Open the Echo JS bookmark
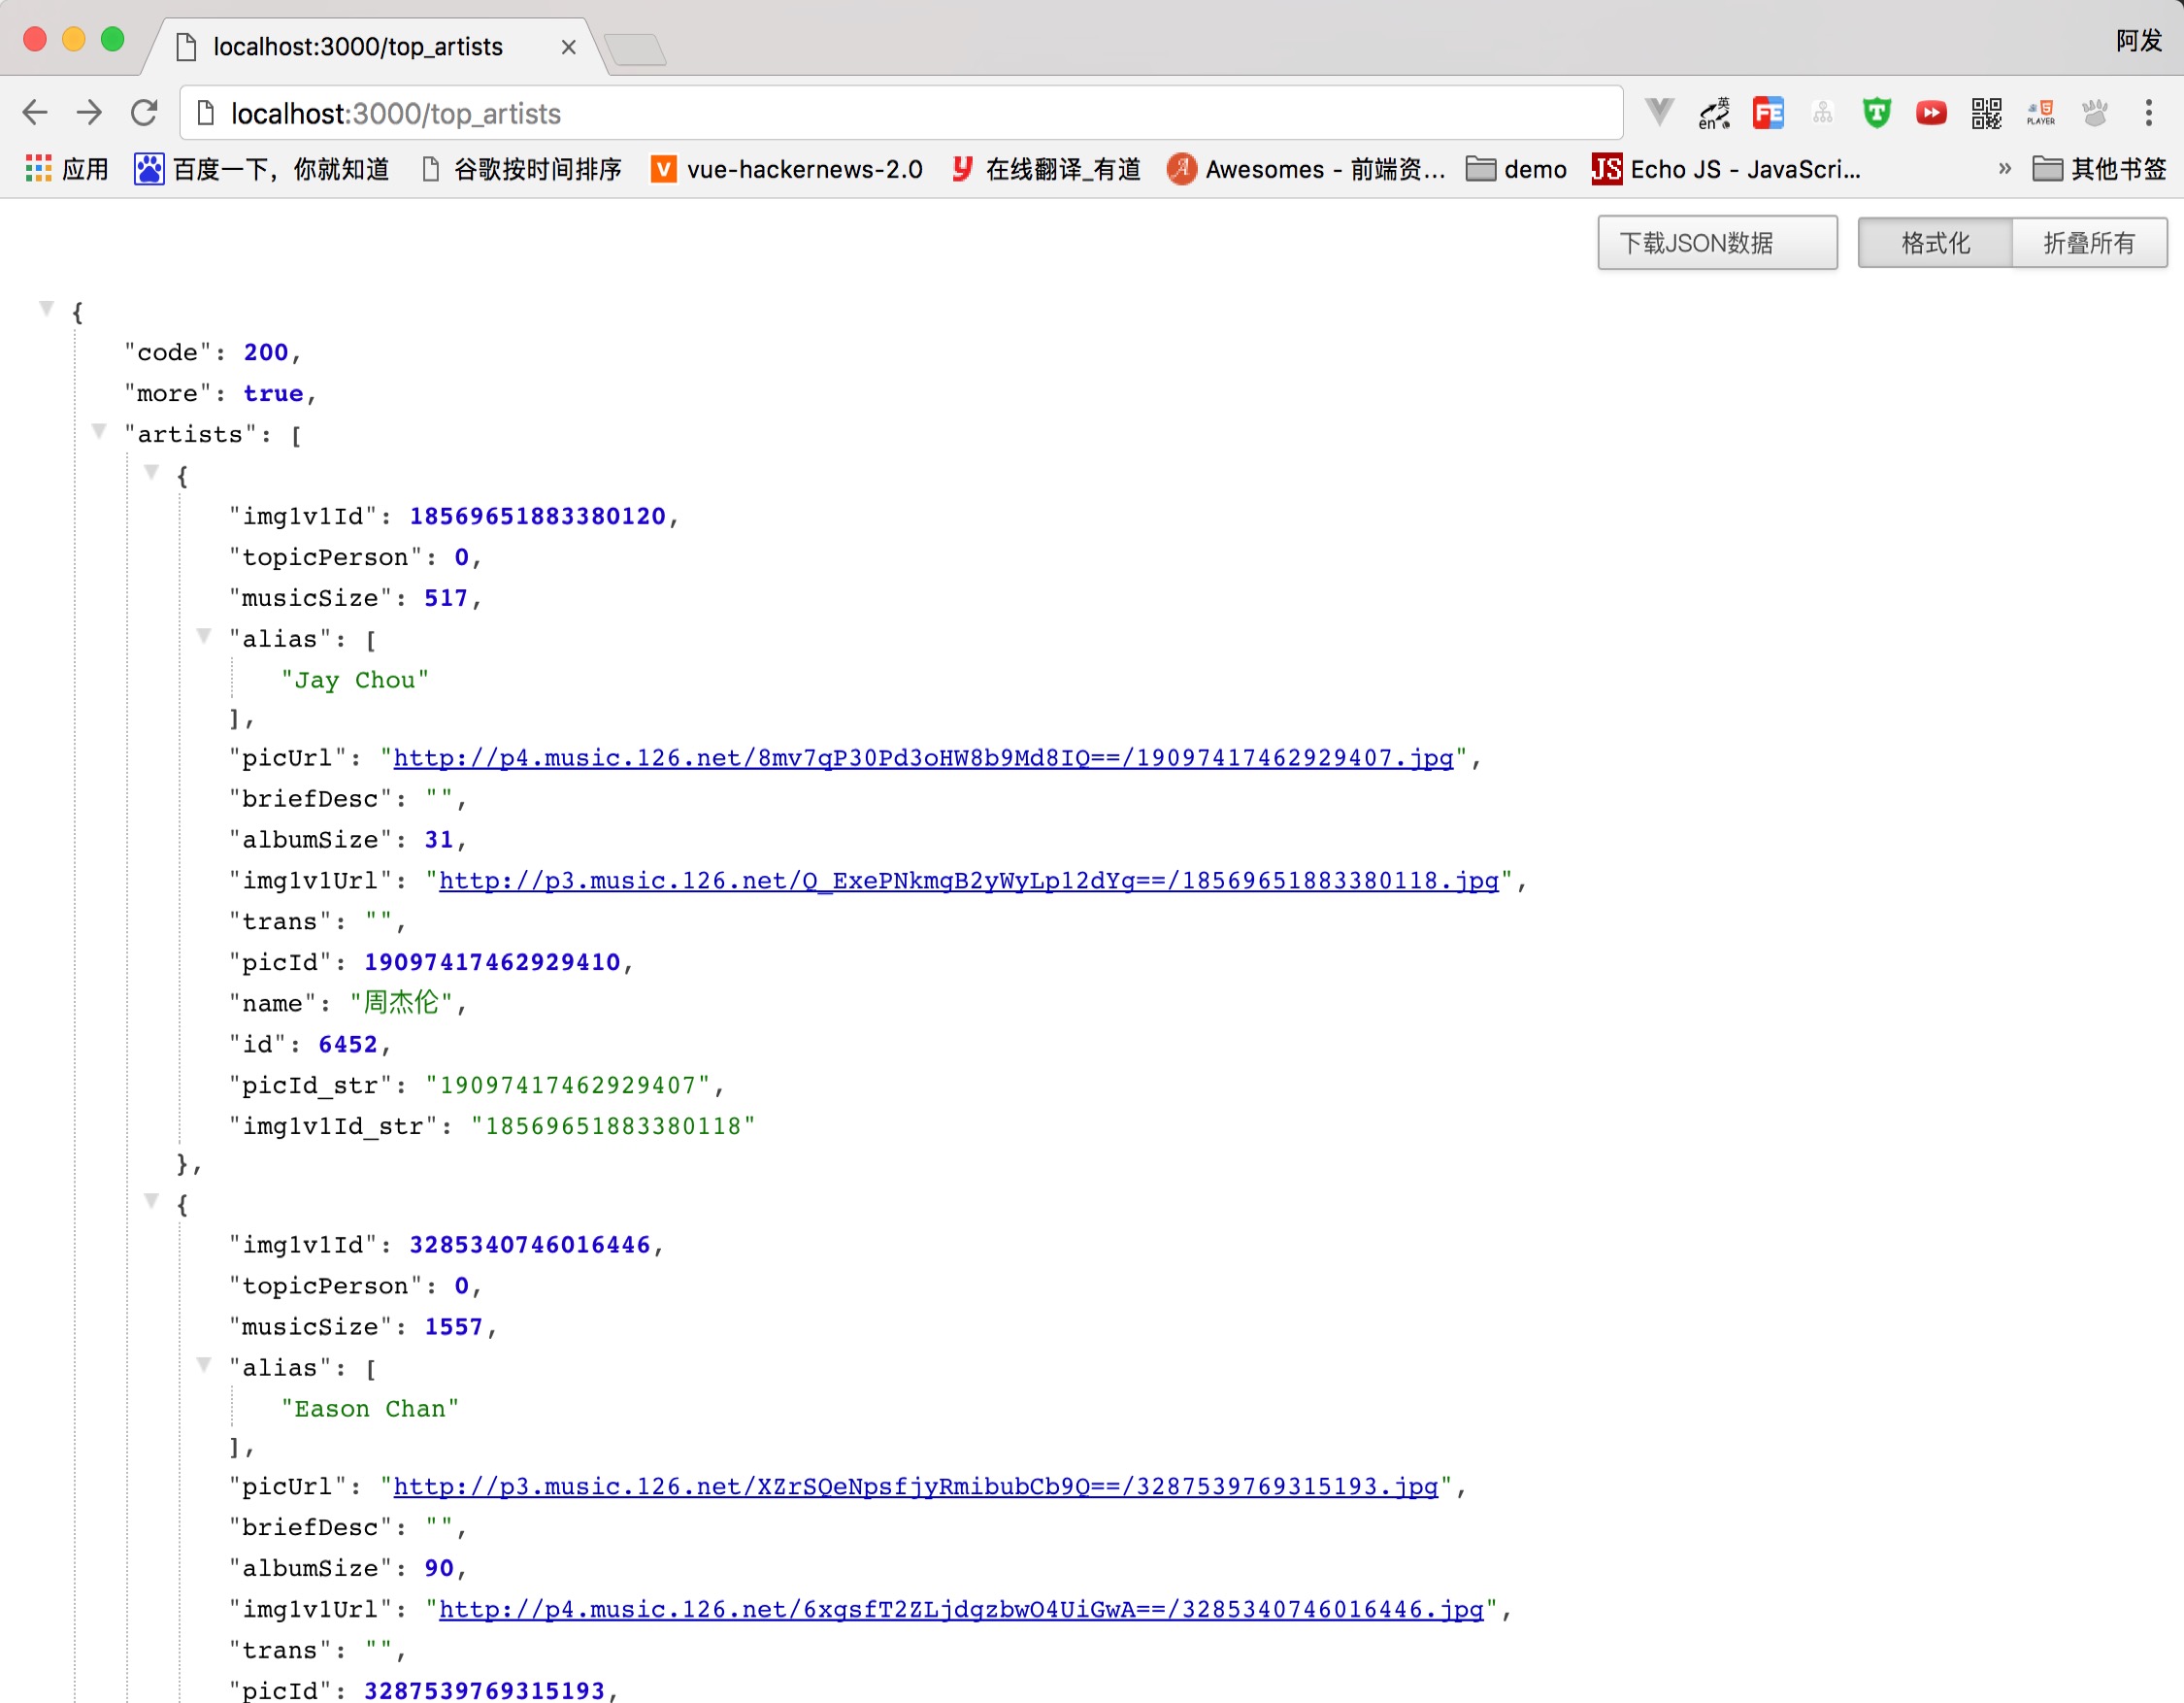 click(x=1728, y=169)
